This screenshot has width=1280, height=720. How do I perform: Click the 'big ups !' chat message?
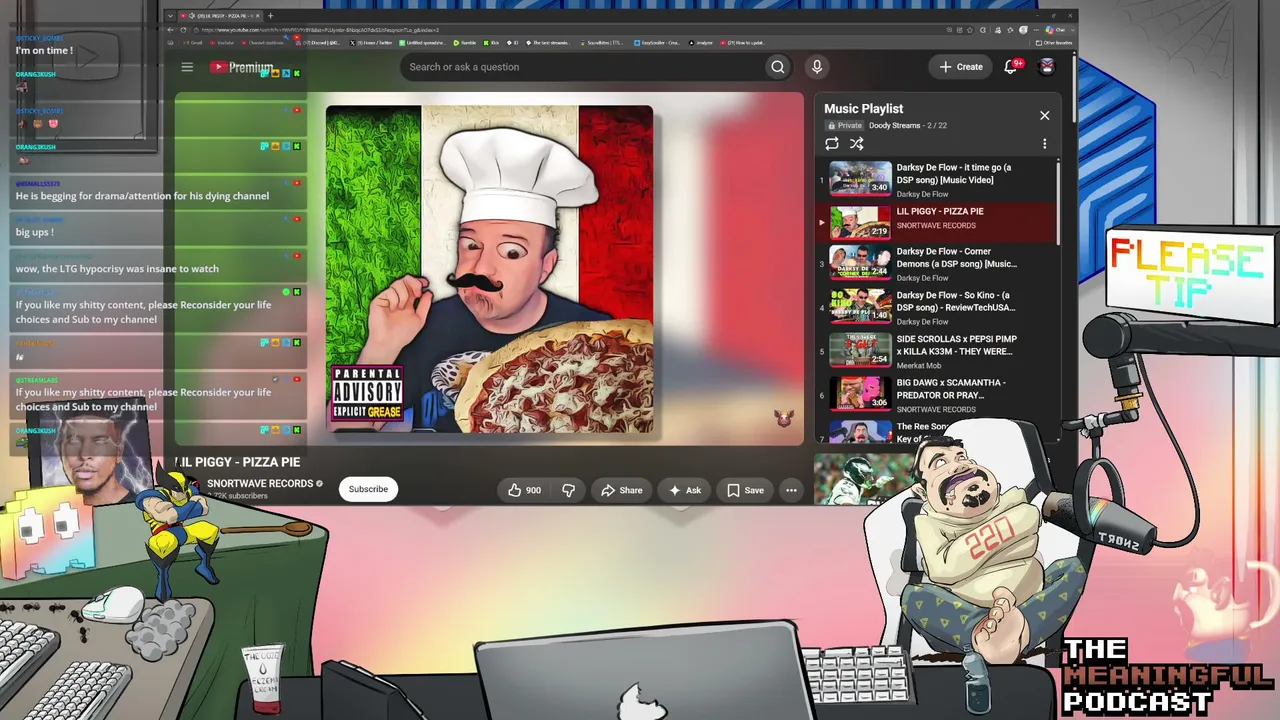point(35,232)
